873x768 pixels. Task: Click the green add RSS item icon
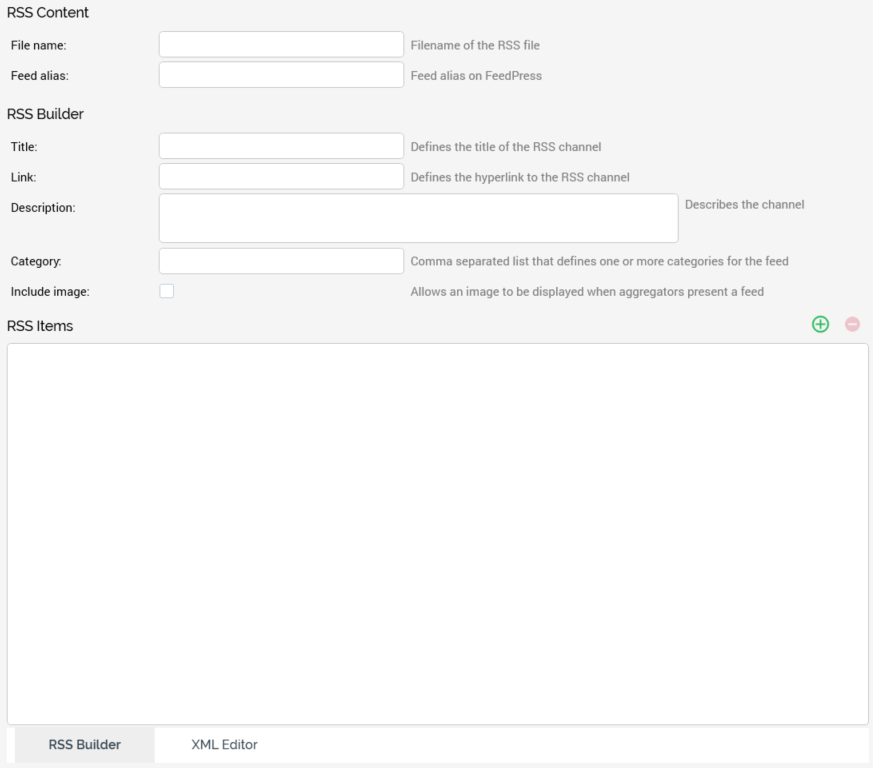[820, 324]
